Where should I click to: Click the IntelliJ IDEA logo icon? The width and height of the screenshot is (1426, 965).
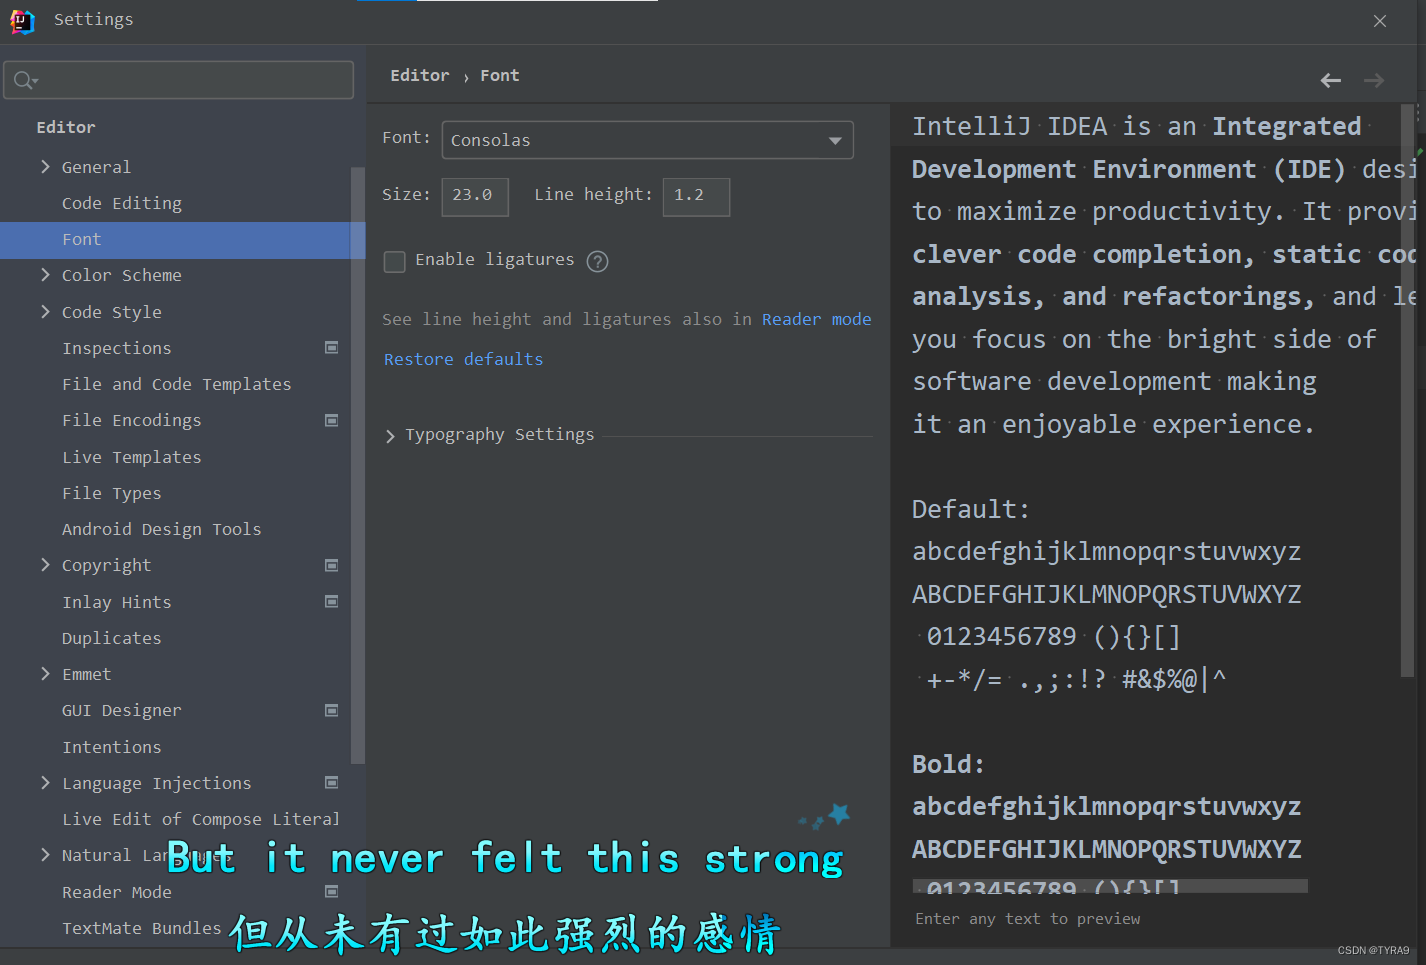[x=22, y=20]
